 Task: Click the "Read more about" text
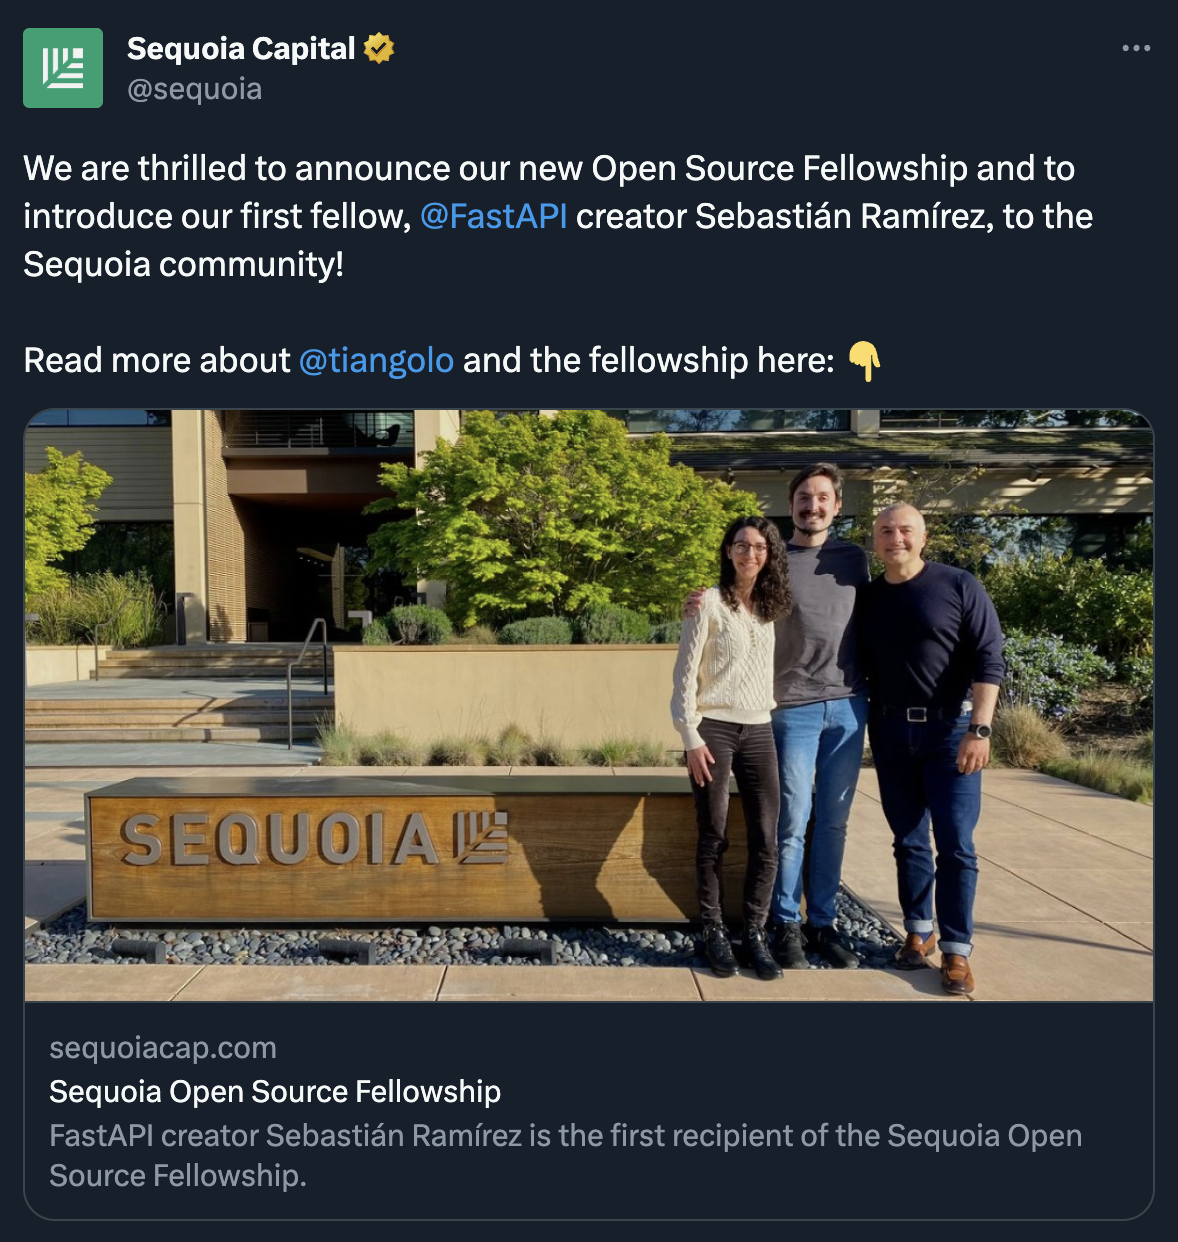[x=157, y=360]
